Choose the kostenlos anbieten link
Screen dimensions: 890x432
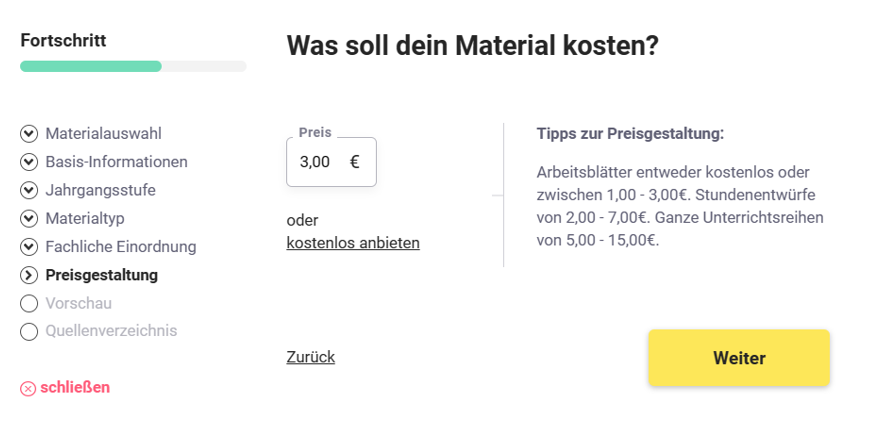353,243
